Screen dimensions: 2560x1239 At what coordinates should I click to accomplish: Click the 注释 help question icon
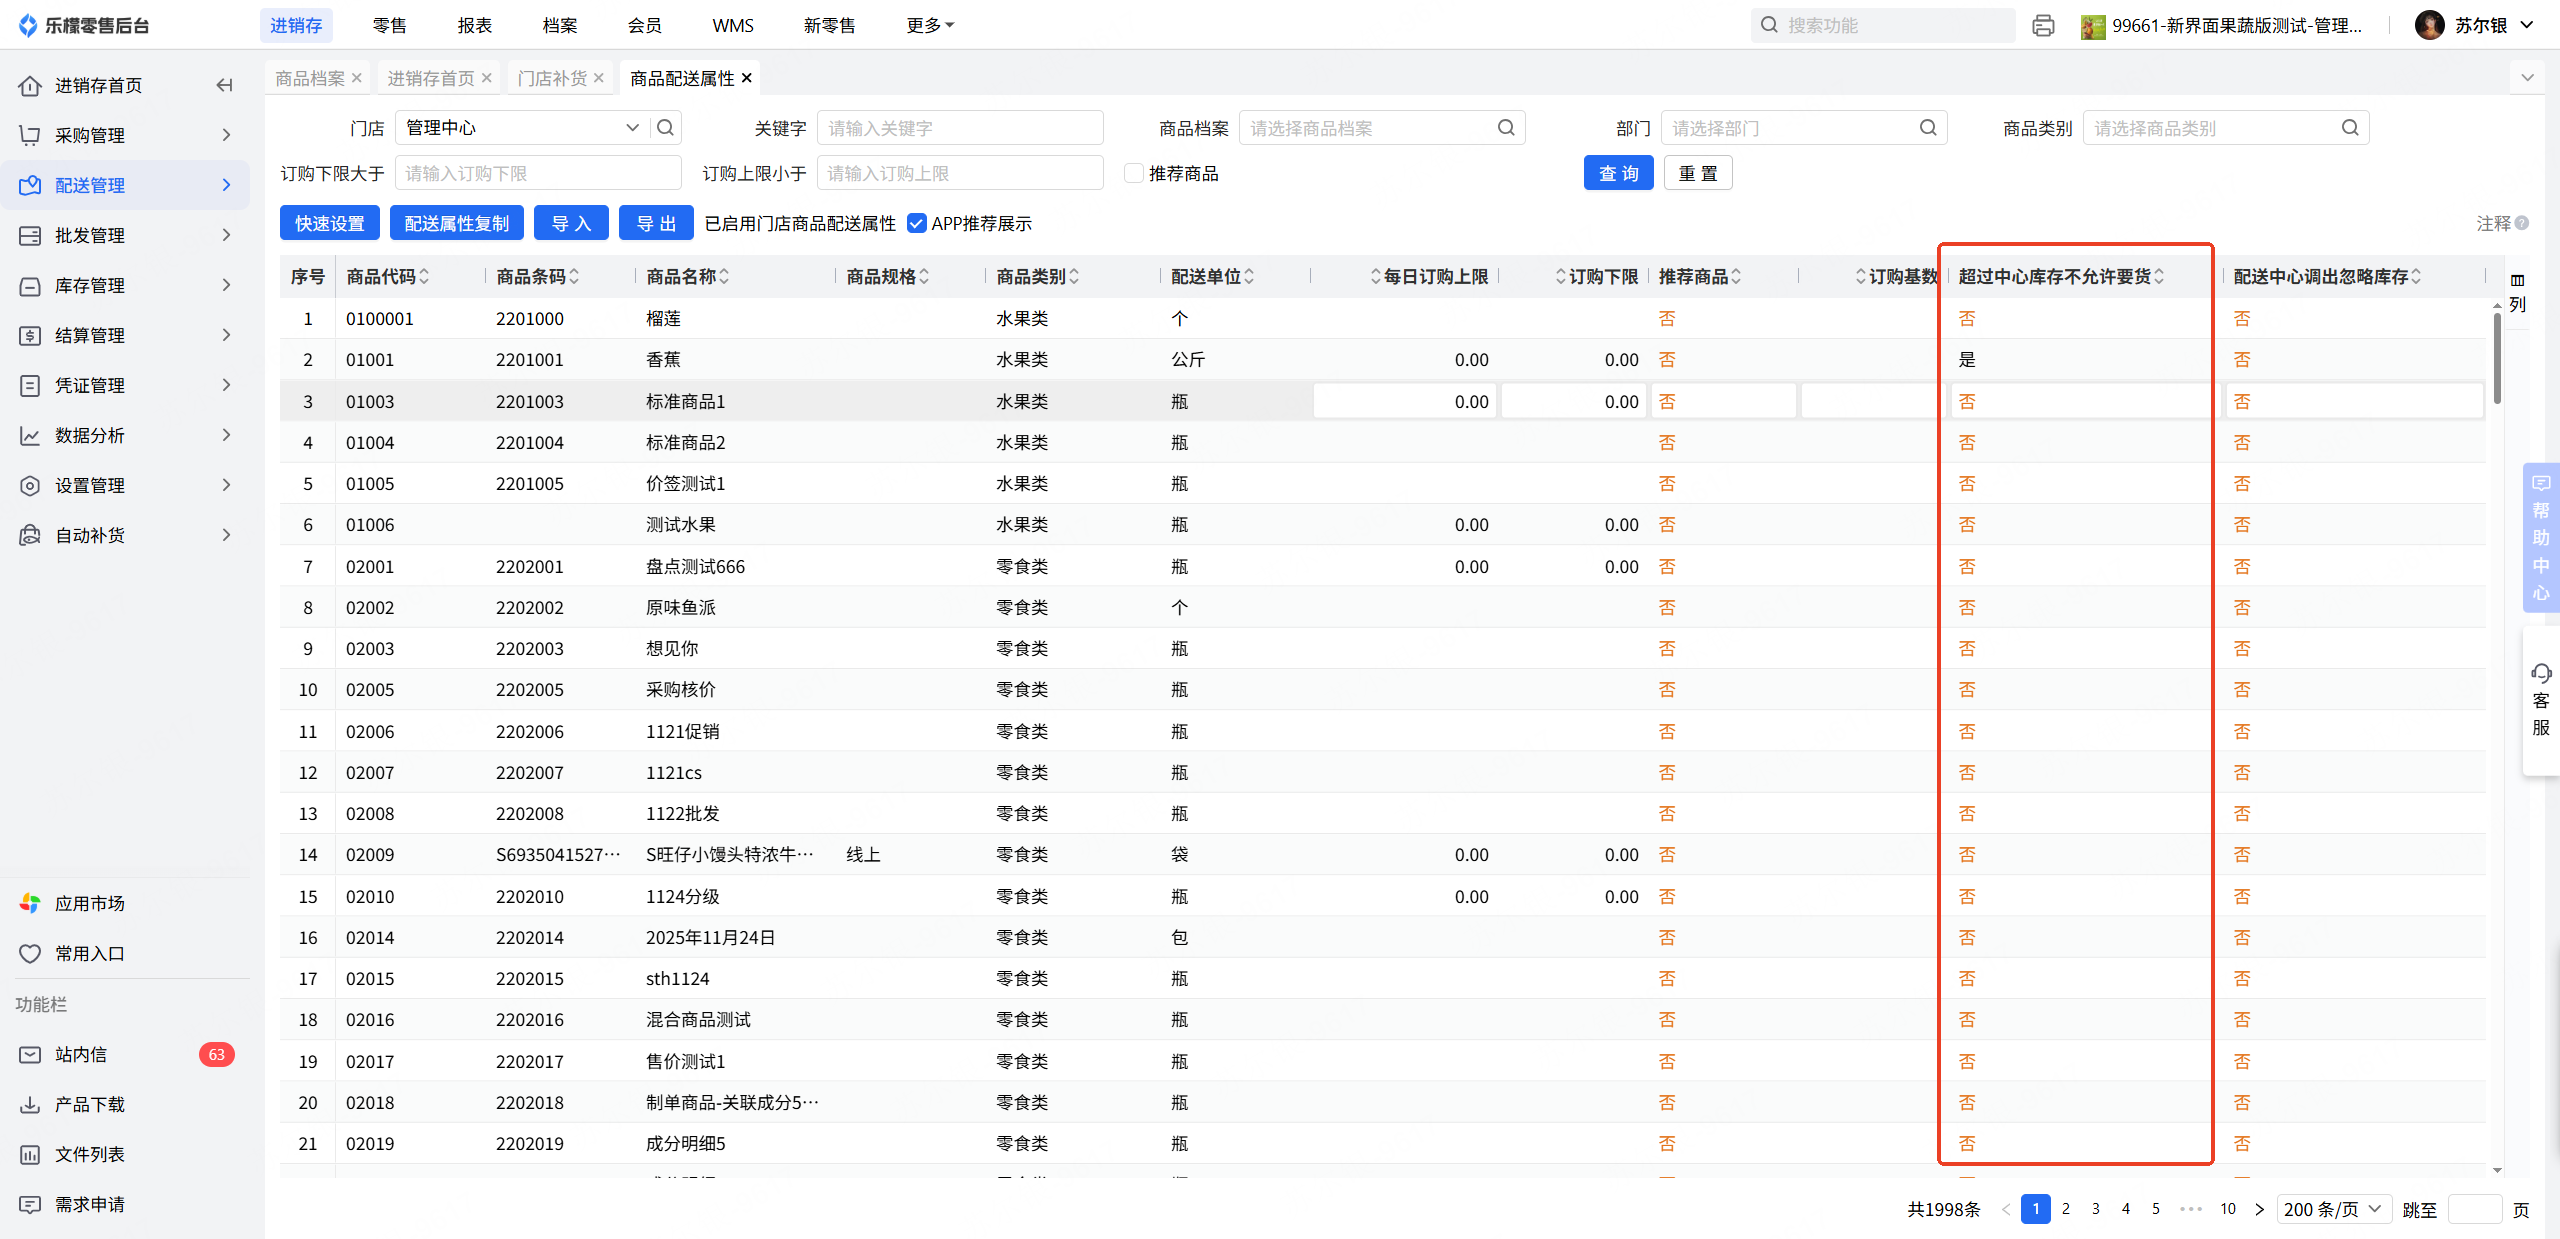pyautogui.click(x=2522, y=223)
